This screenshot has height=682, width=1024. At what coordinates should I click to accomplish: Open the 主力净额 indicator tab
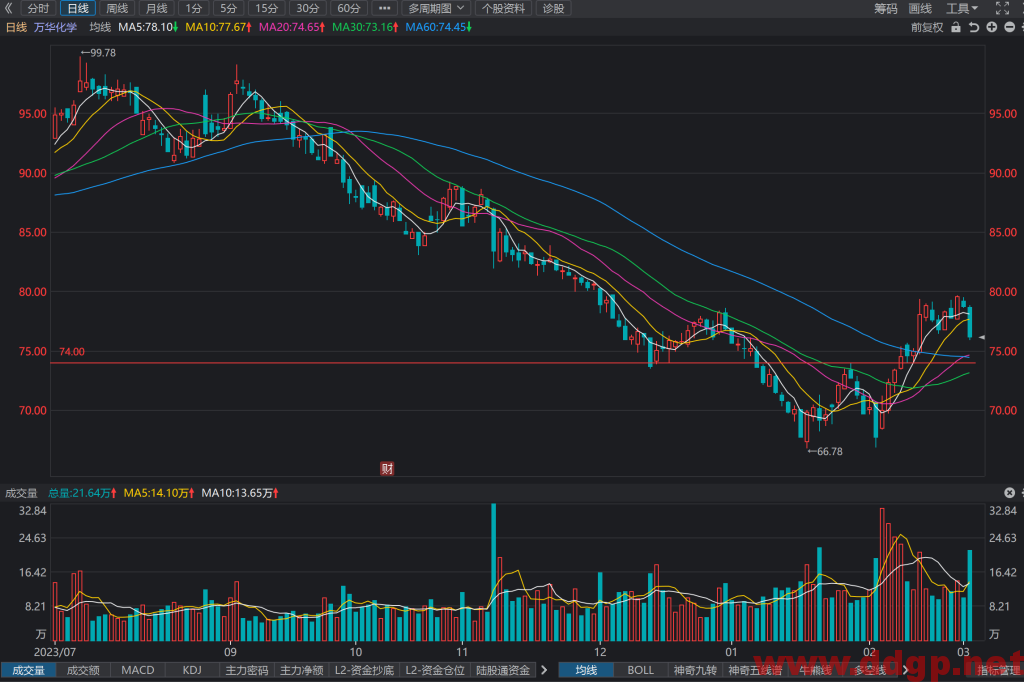pyautogui.click(x=302, y=670)
